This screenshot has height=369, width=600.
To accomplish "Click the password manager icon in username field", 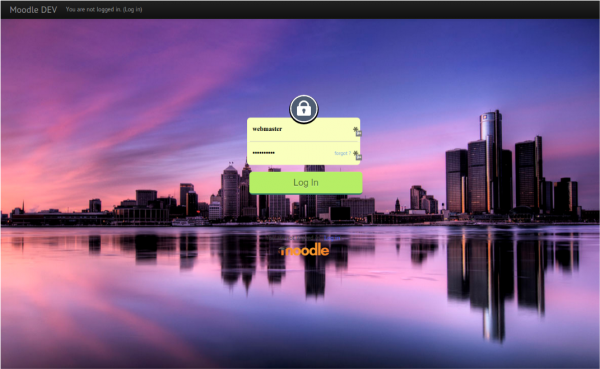I will click(357, 131).
